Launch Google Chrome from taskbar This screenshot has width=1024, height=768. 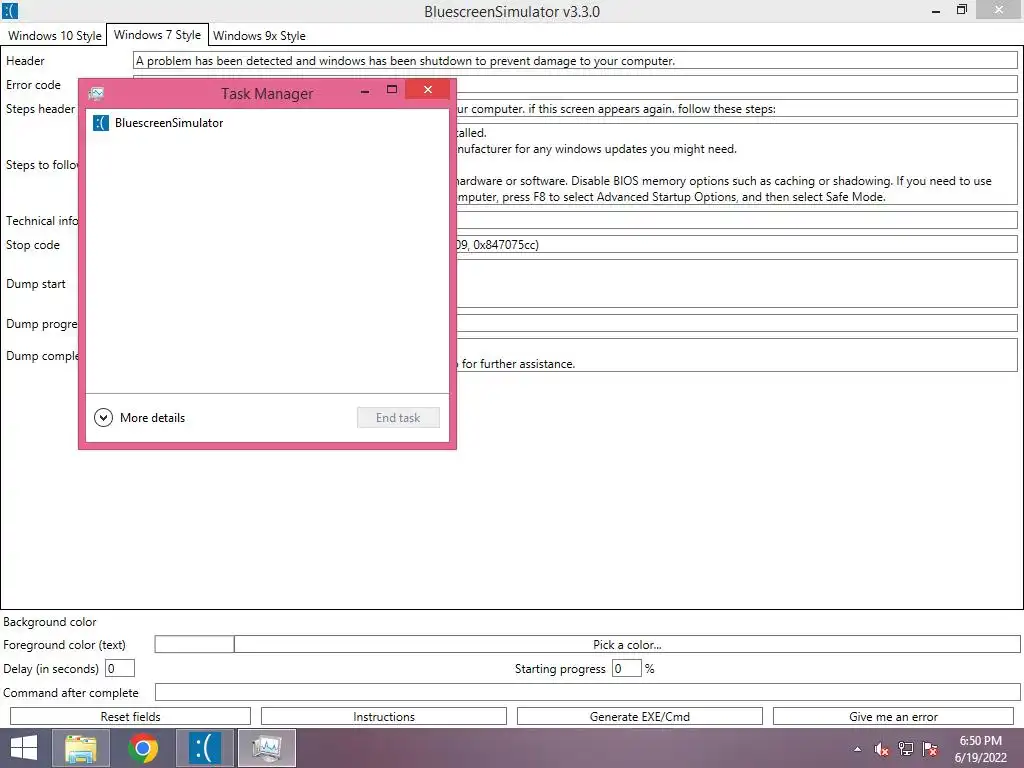click(x=143, y=748)
